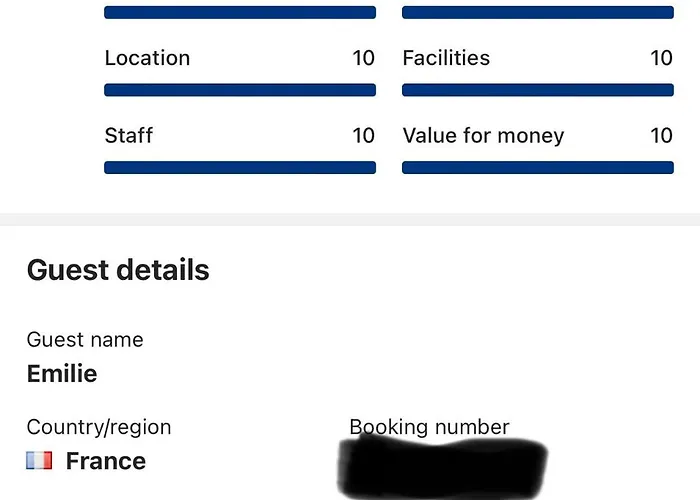The width and height of the screenshot is (700, 500).
Task: Click the blacked-out booking number scribble
Action: tap(442, 467)
